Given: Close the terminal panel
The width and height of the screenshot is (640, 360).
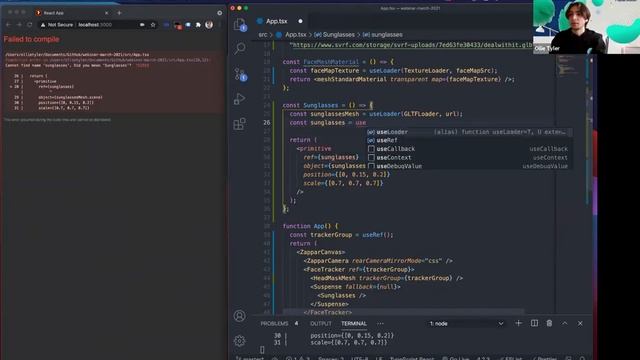Looking at the screenshot, I should (x=580, y=323).
